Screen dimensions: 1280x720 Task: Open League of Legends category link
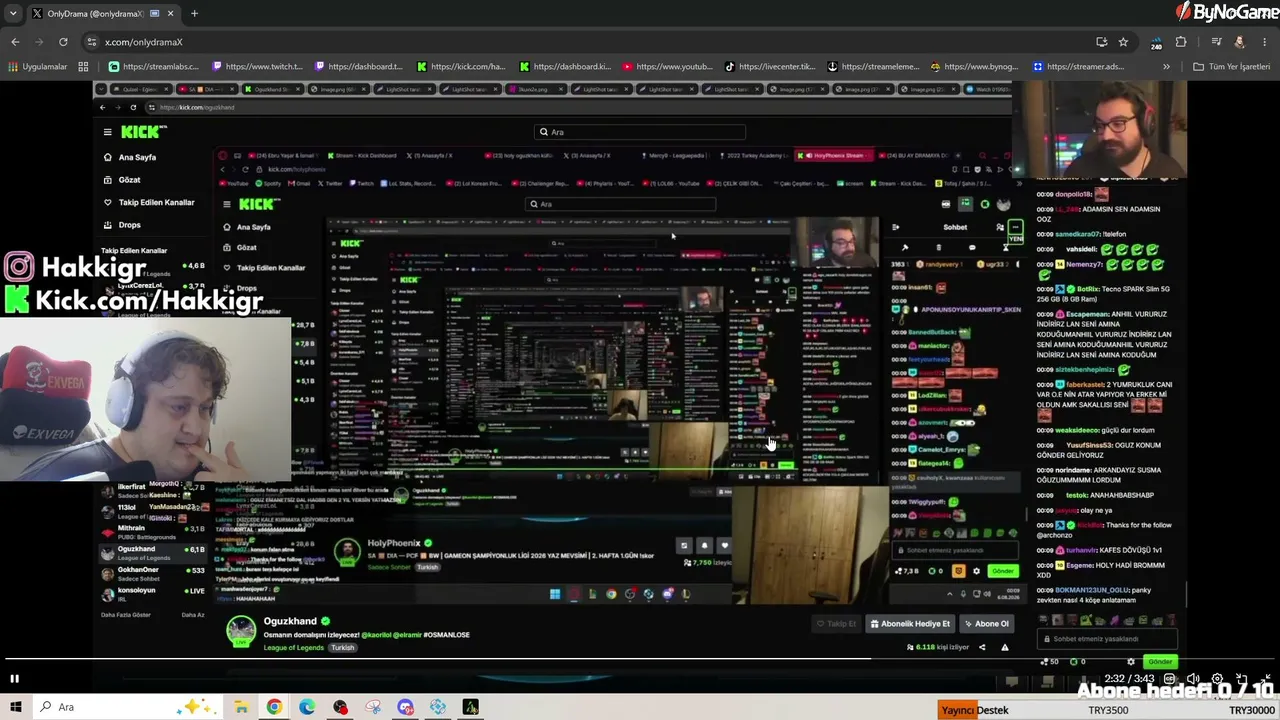(294, 648)
